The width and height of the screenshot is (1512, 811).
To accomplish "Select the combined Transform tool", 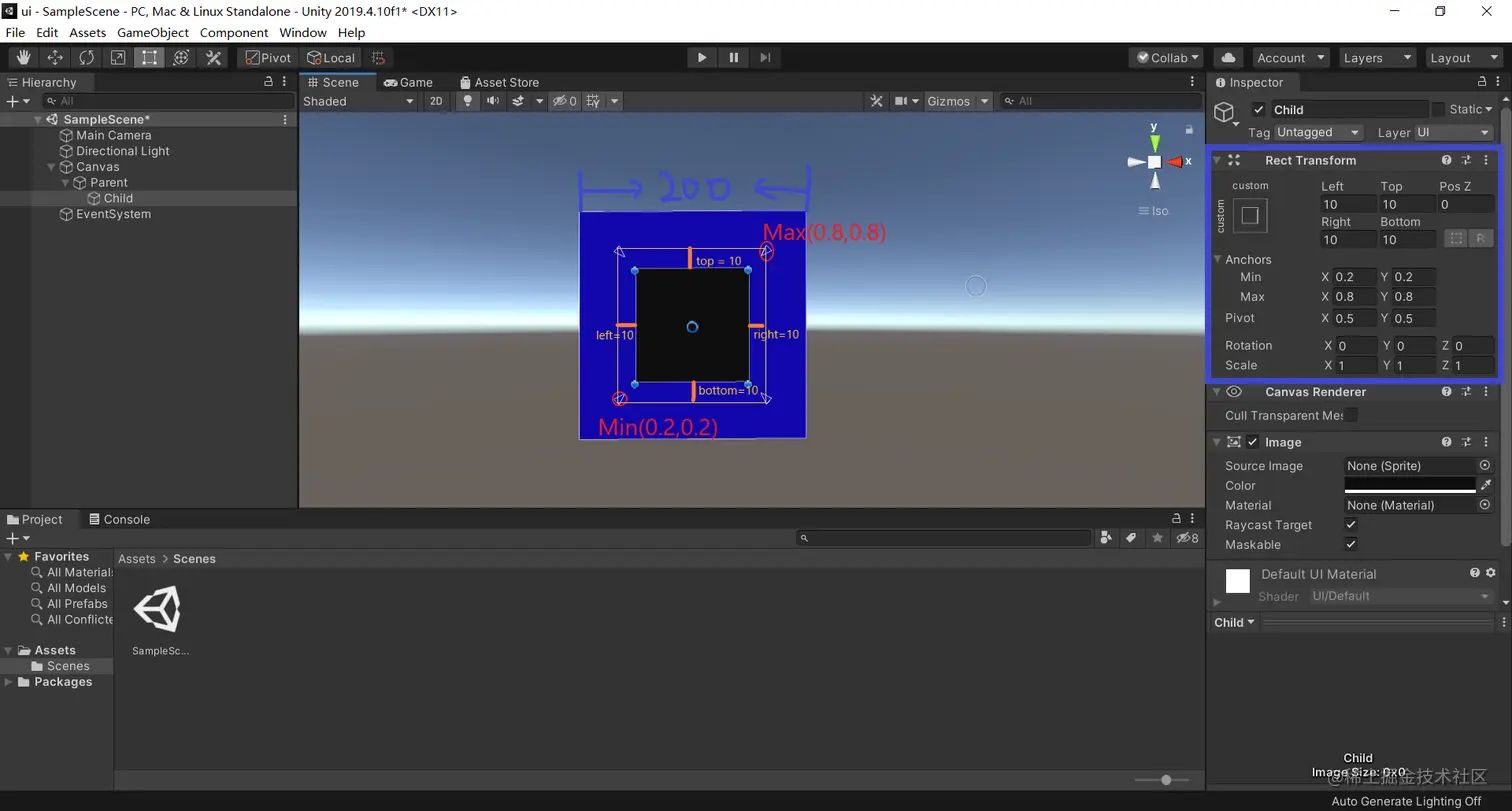I will [x=181, y=58].
